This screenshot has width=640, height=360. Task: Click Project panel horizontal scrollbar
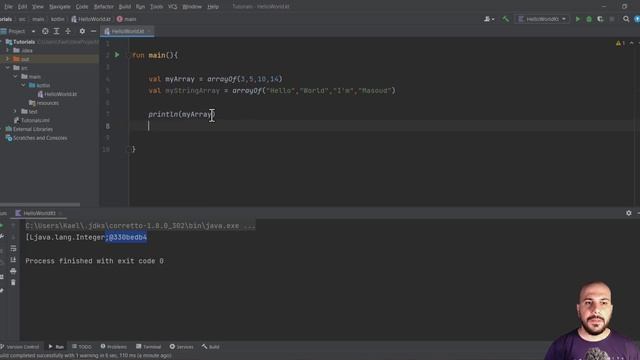[x=40, y=204]
